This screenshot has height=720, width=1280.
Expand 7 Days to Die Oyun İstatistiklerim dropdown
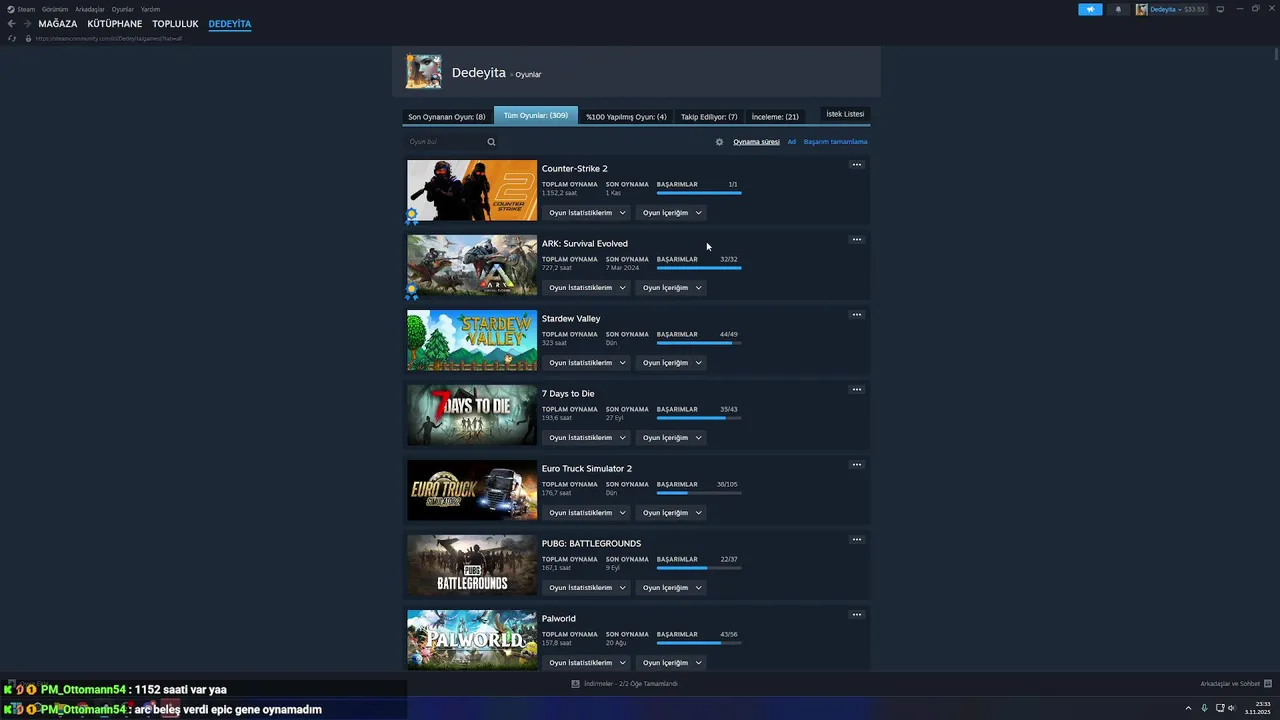[587, 437]
